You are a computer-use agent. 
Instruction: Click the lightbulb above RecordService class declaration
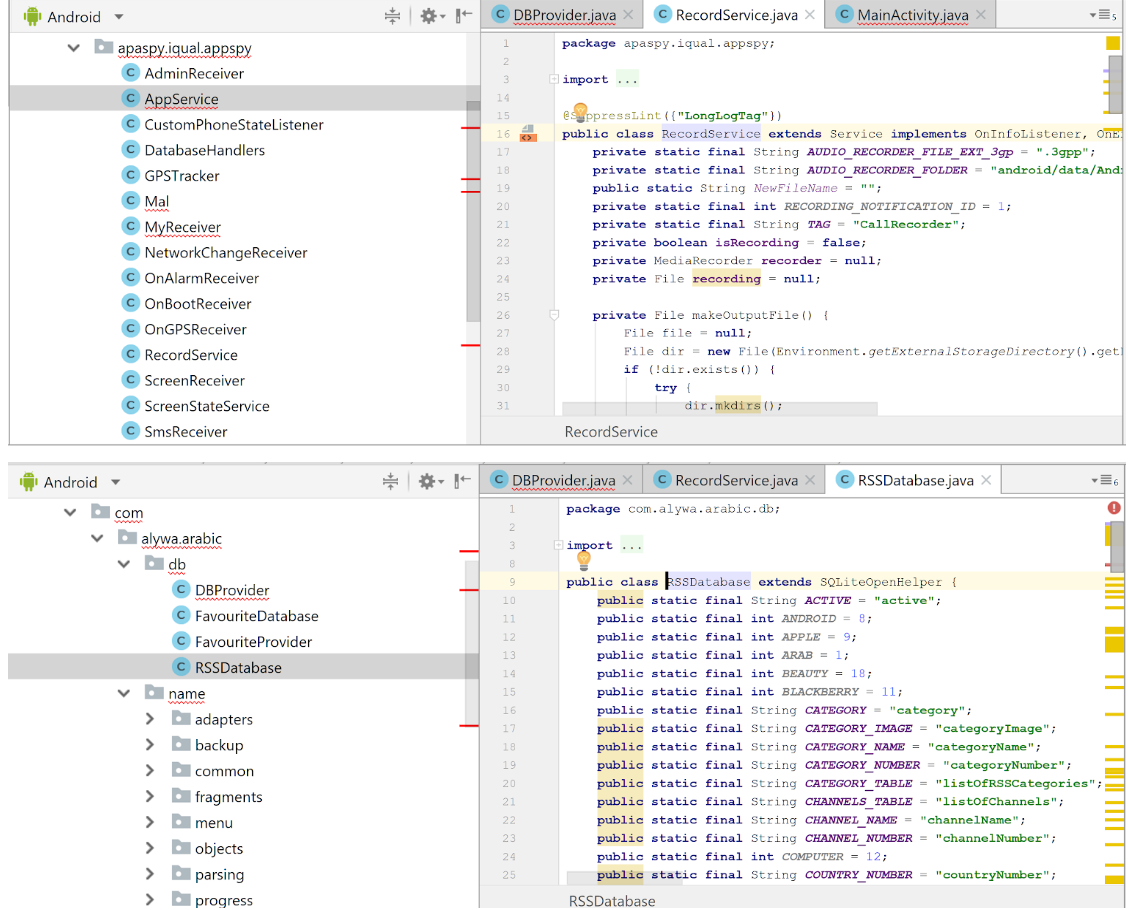point(581,112)
